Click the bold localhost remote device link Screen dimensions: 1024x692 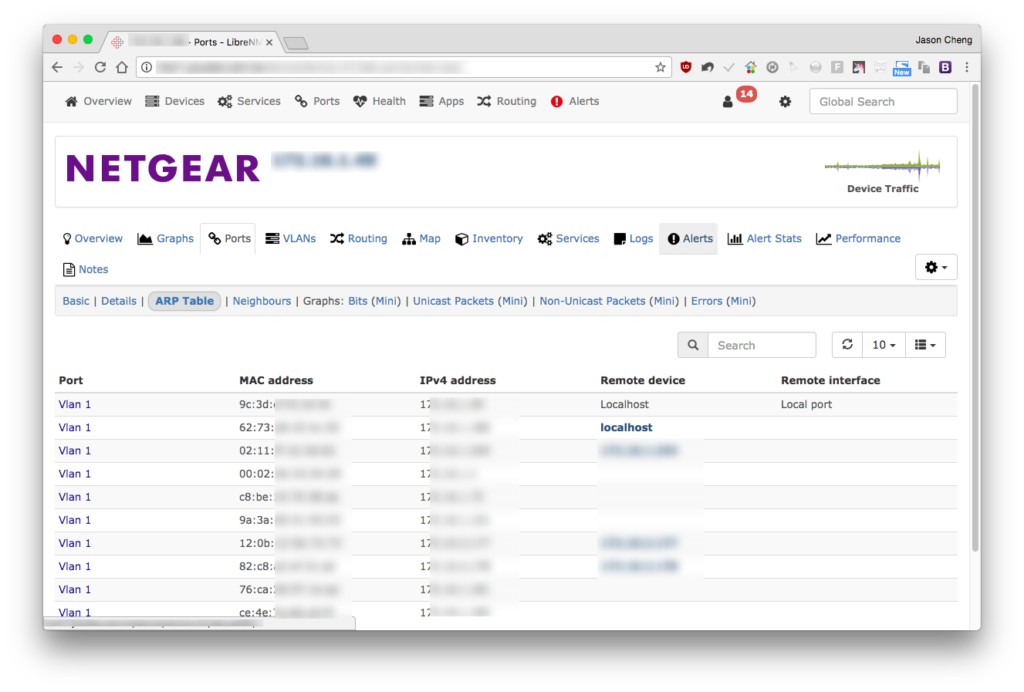pyautogui.click(x=626, y=428)
